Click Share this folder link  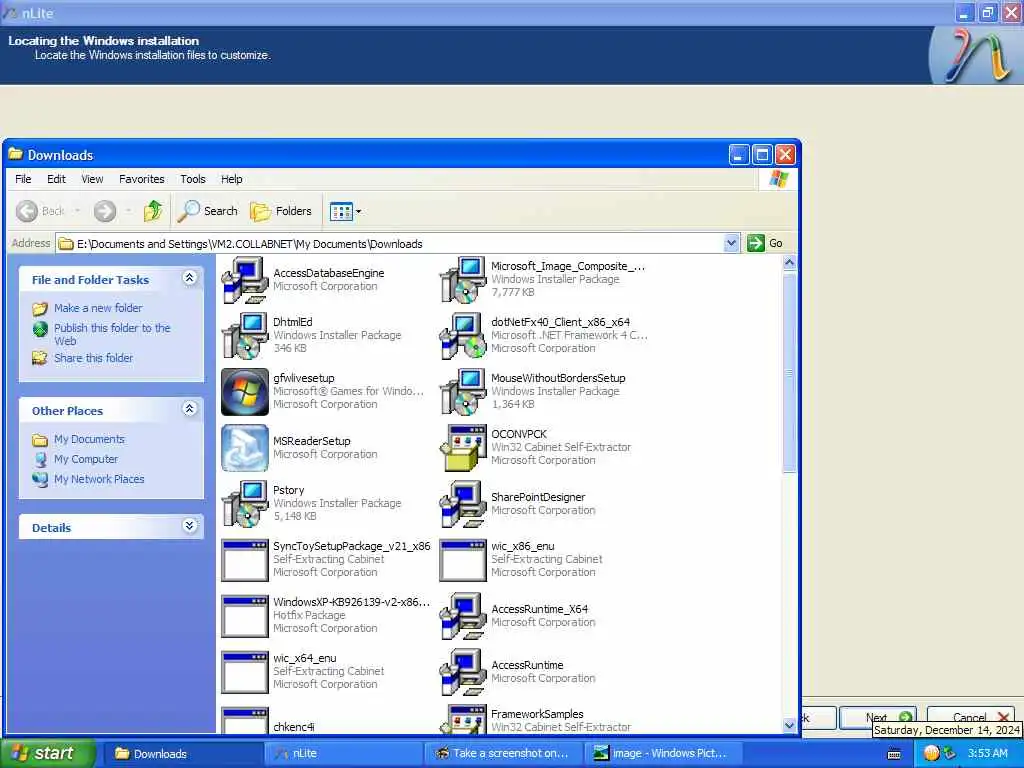pyautogui.click(x=93, y=358)
